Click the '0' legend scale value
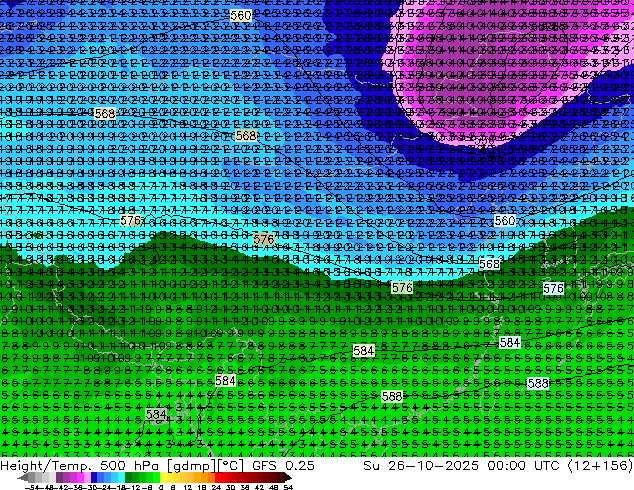This screenshot has height=490, width=634. click(161, 488)
